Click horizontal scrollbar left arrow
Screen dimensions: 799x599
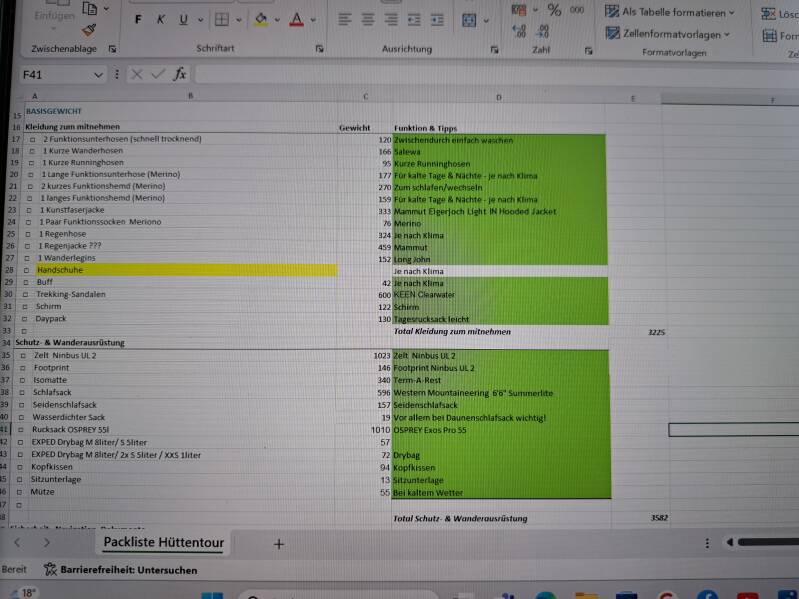pos(730,542)
